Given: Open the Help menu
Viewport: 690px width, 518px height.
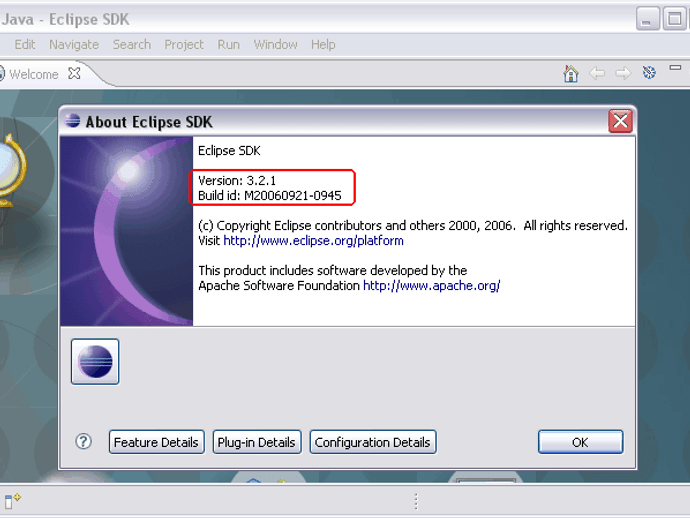Looking at the screenshot, I should (323, 44).
